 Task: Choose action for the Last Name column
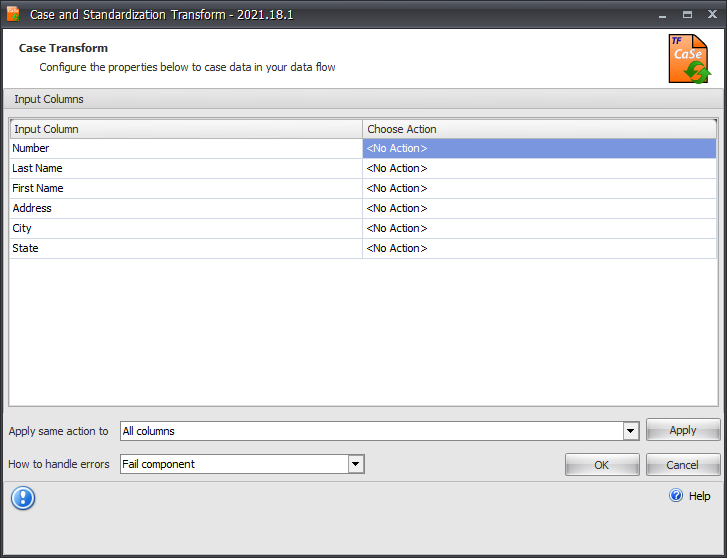(538, 168)
